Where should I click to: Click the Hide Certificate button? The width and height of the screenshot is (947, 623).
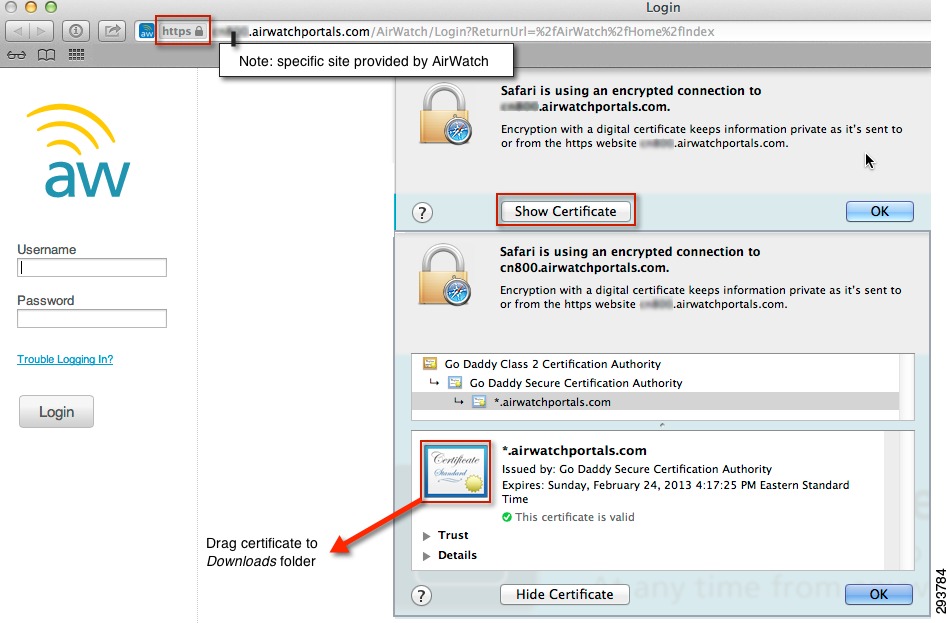tap(565, 595)
